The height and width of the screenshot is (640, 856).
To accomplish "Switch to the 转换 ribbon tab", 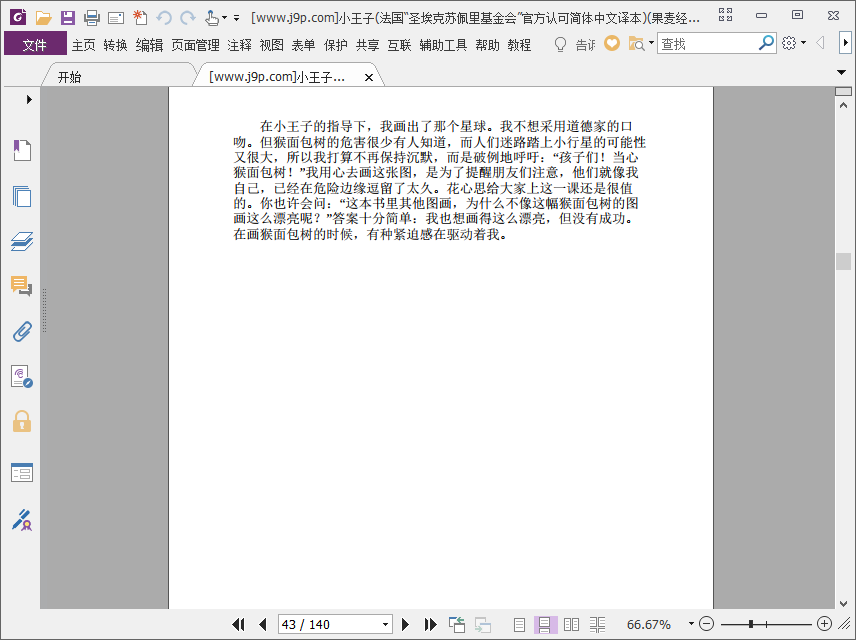I will 115,45.
